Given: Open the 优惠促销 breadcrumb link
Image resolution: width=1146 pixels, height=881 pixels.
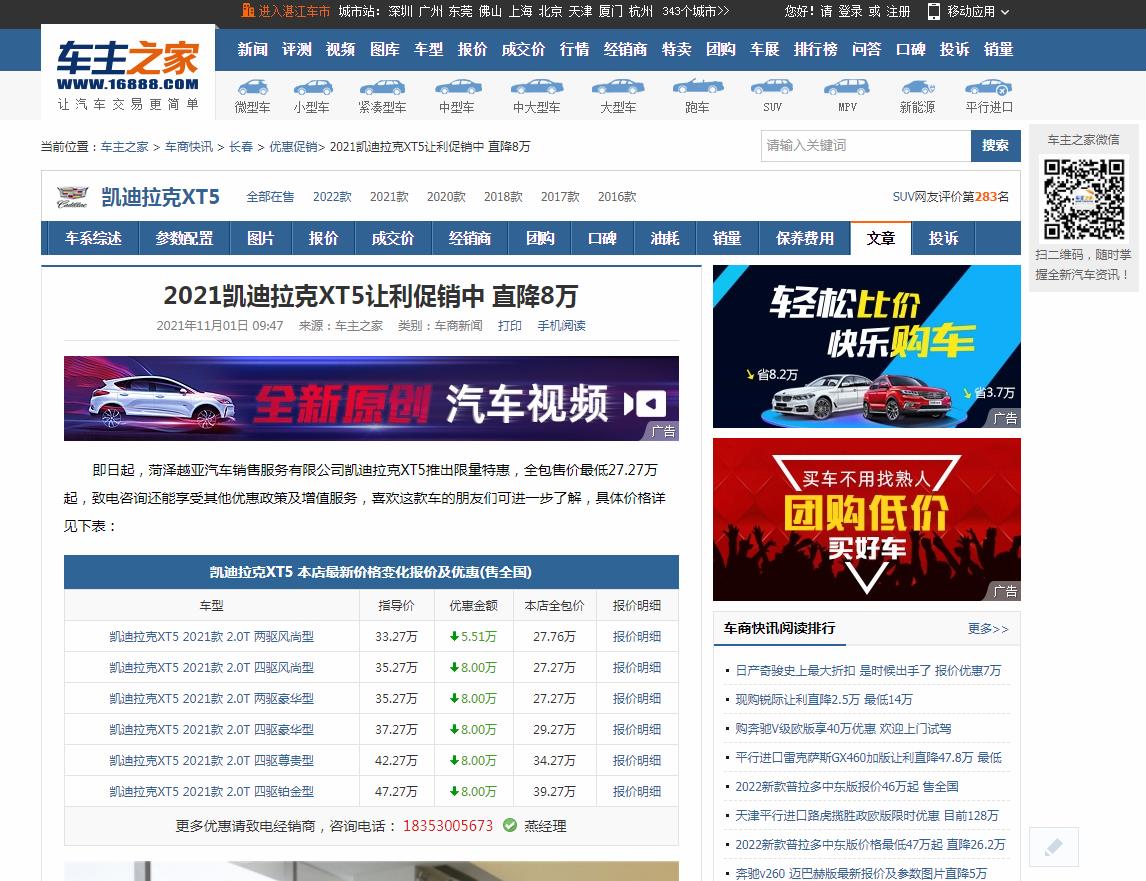Looking at the screenshot, I should coord(293,146).
